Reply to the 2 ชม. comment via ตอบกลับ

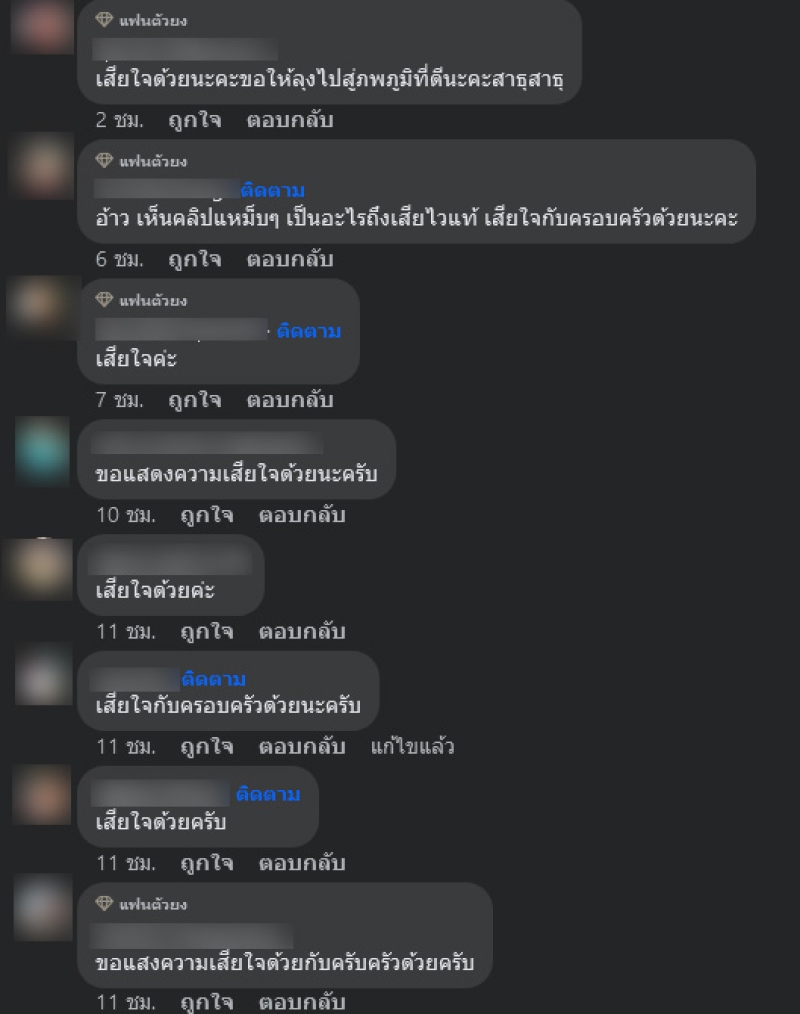(x=290, y=120)
